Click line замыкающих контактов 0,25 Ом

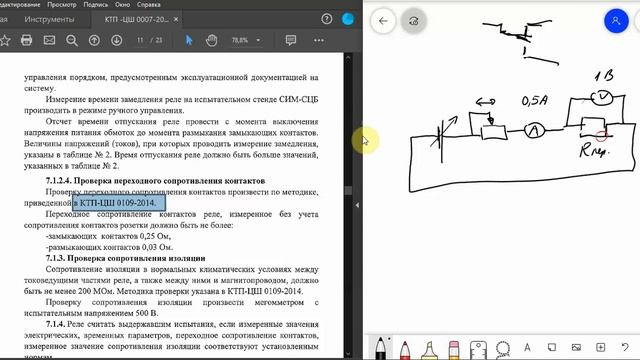[108, 236]
